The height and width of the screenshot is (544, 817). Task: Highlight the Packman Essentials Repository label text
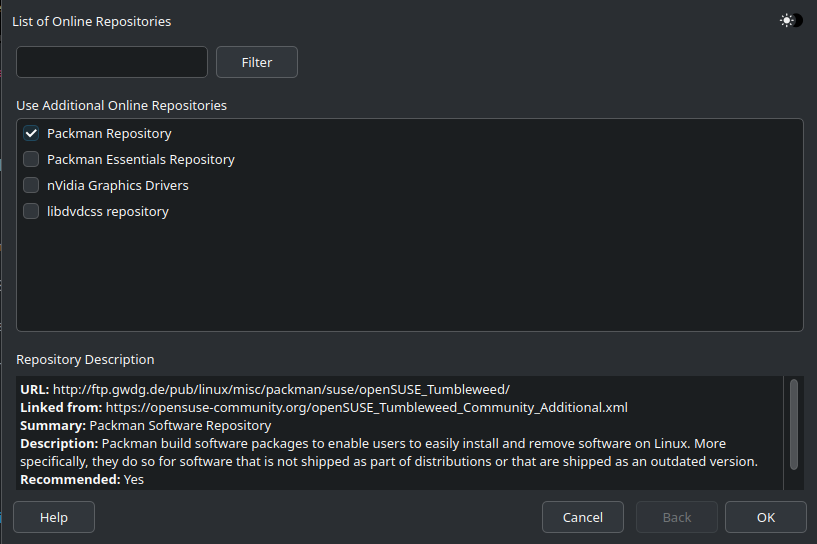click(141, 159)
